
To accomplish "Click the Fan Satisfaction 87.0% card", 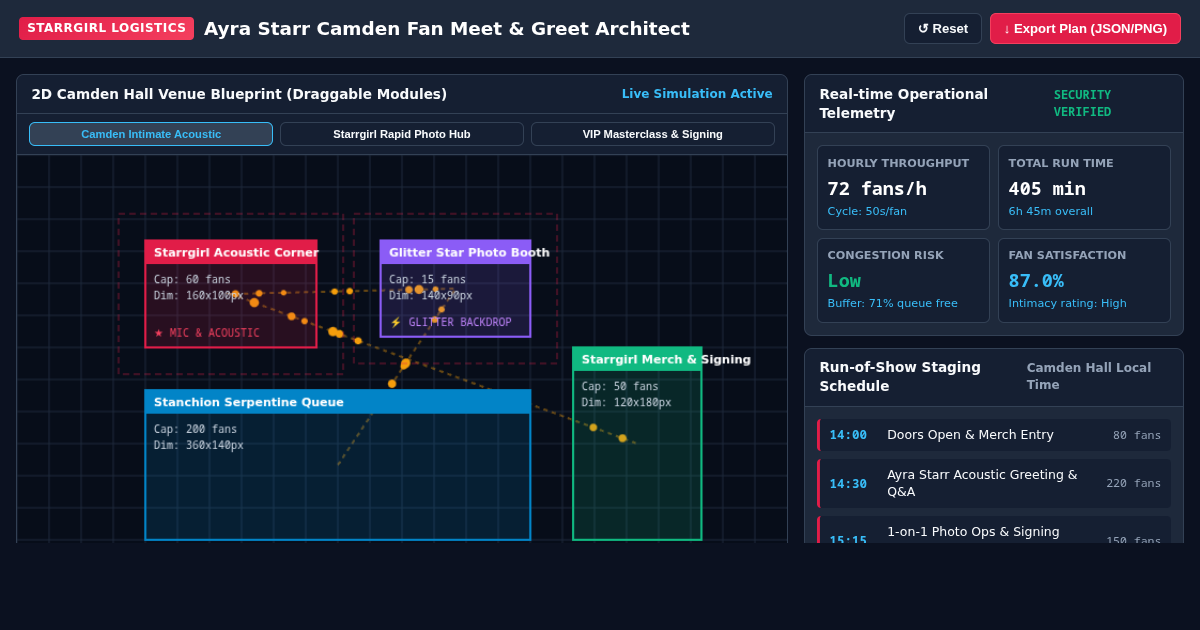I will pos(1084,280).
